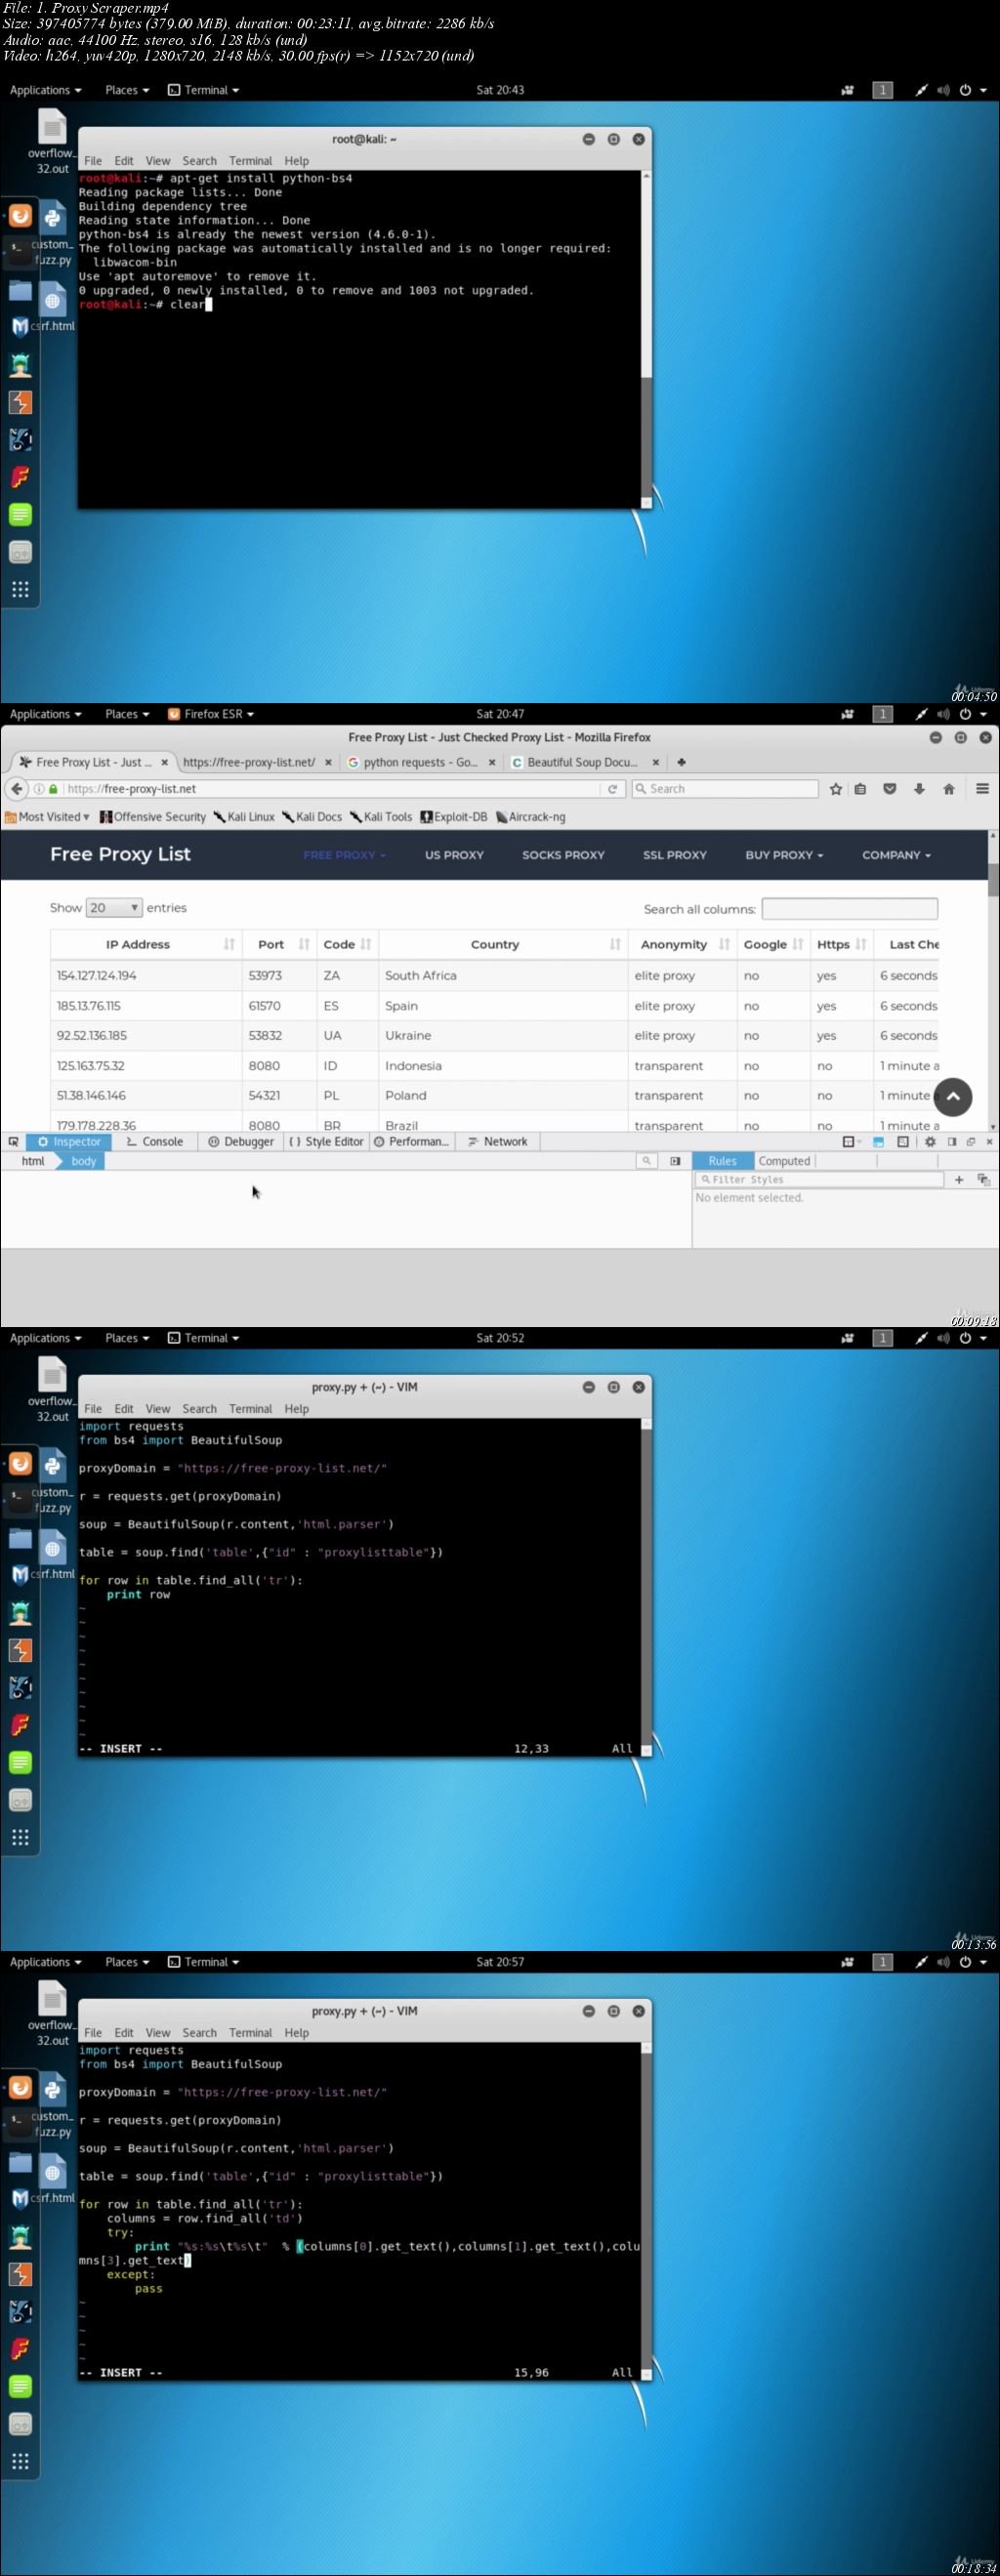Viewport: 1000px width, 2576px height.
Task: Select body breadcrumb in Inspector
Action: [84, 1161]
